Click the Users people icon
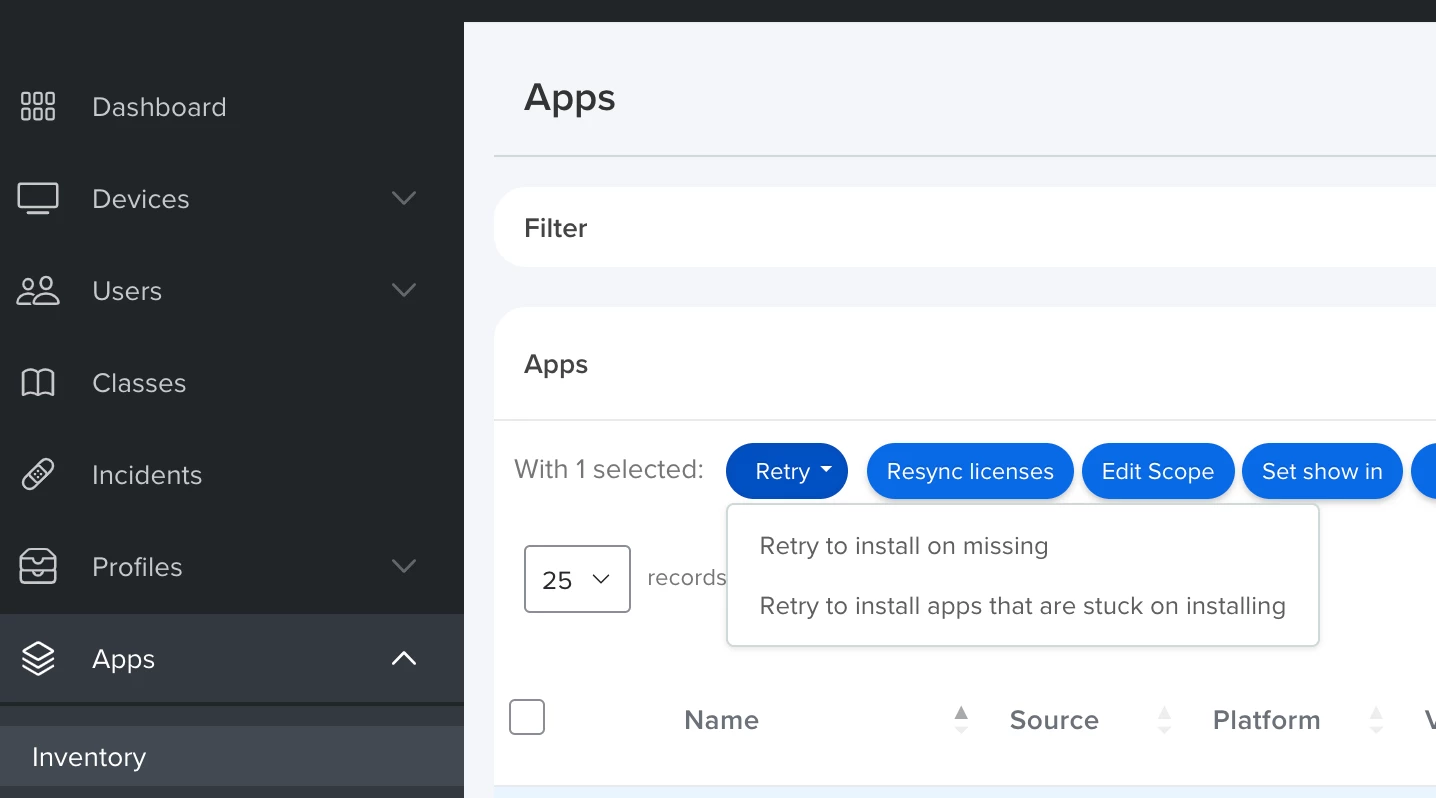Viewport: 1436px width, 798px height. pyautogui.click(x=38, y=290)
